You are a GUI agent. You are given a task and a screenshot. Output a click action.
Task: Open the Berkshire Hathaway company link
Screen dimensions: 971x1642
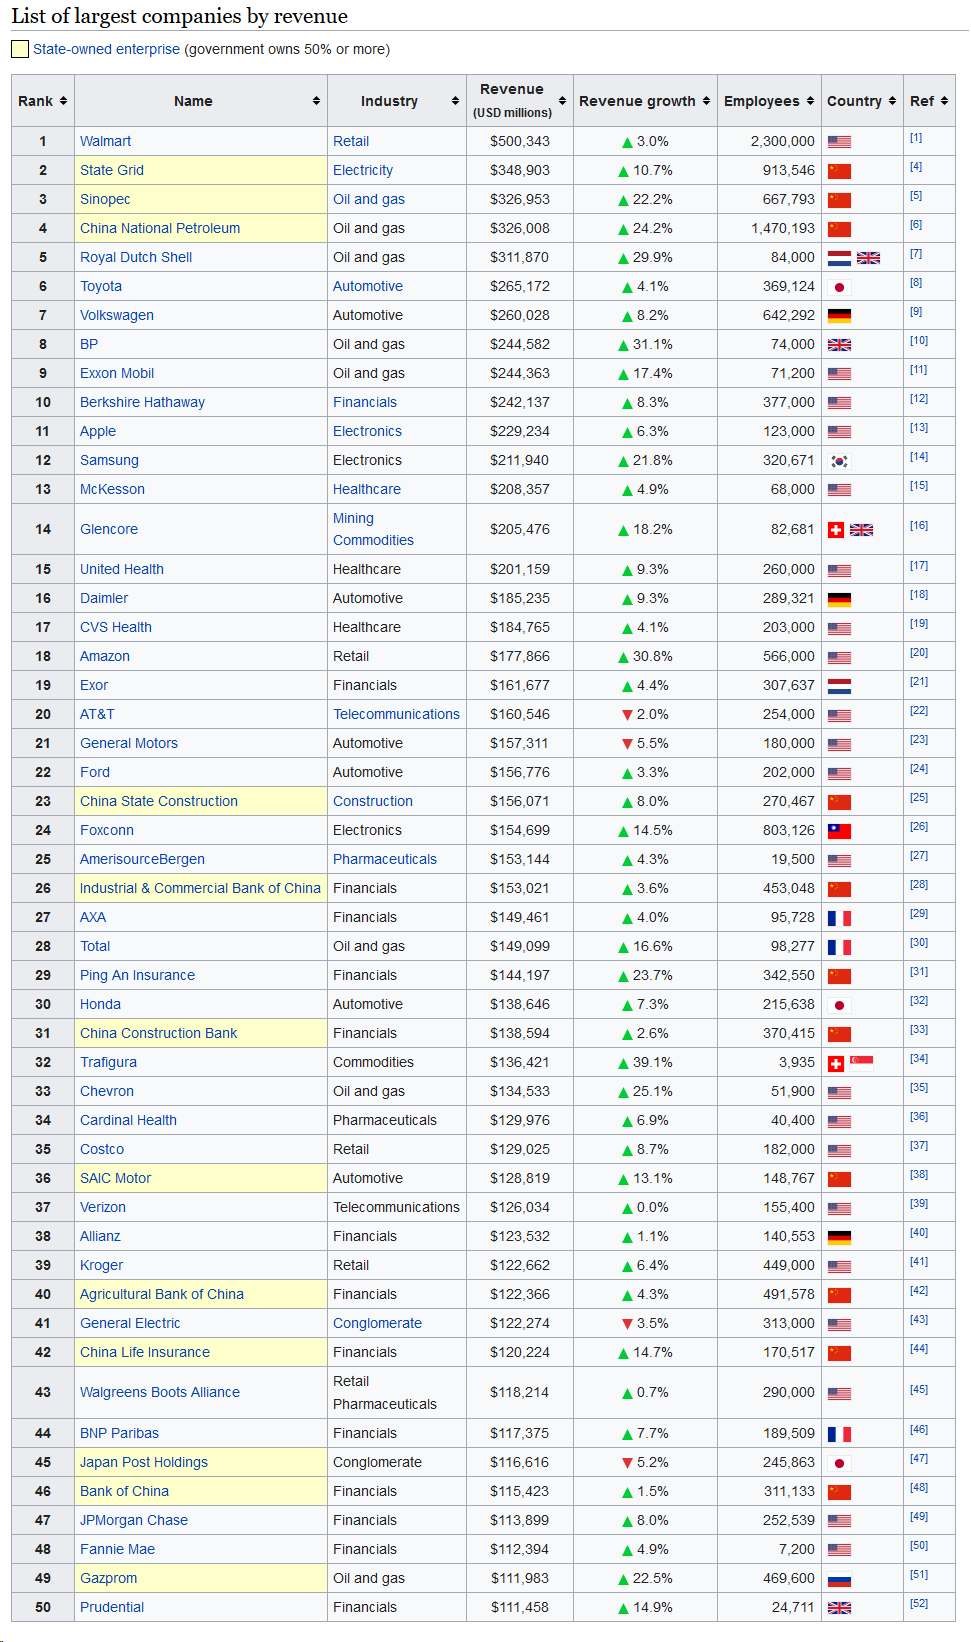click(142, 402)
